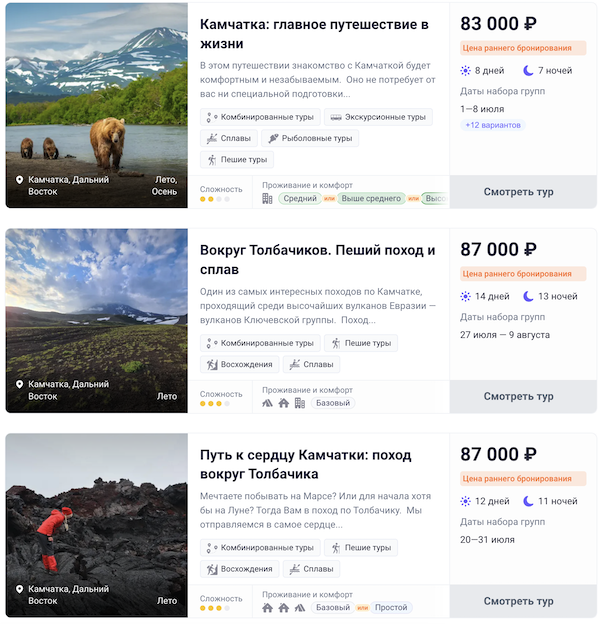Open title Камчатка: главное путешествие в жизни
The height and width of the screenshot is (624, 600).
[x=314, y=34]
